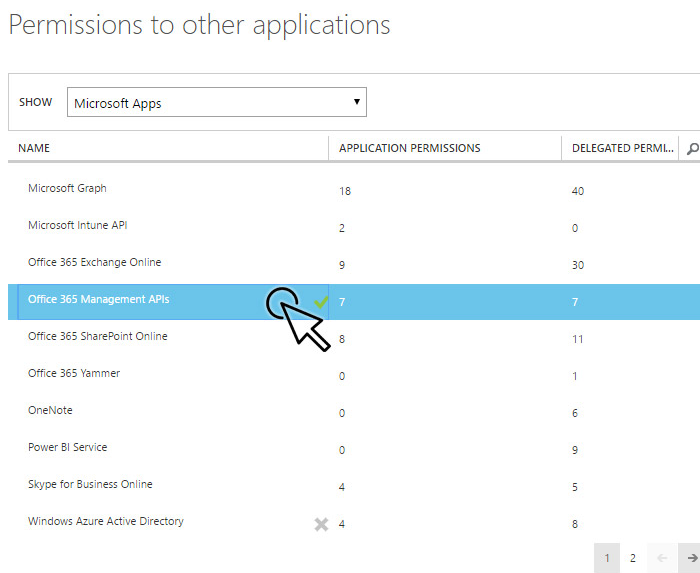Click application permissions value 4 for Azure AD
This screenshot has width=700, height=573.
tap(342, 525)
